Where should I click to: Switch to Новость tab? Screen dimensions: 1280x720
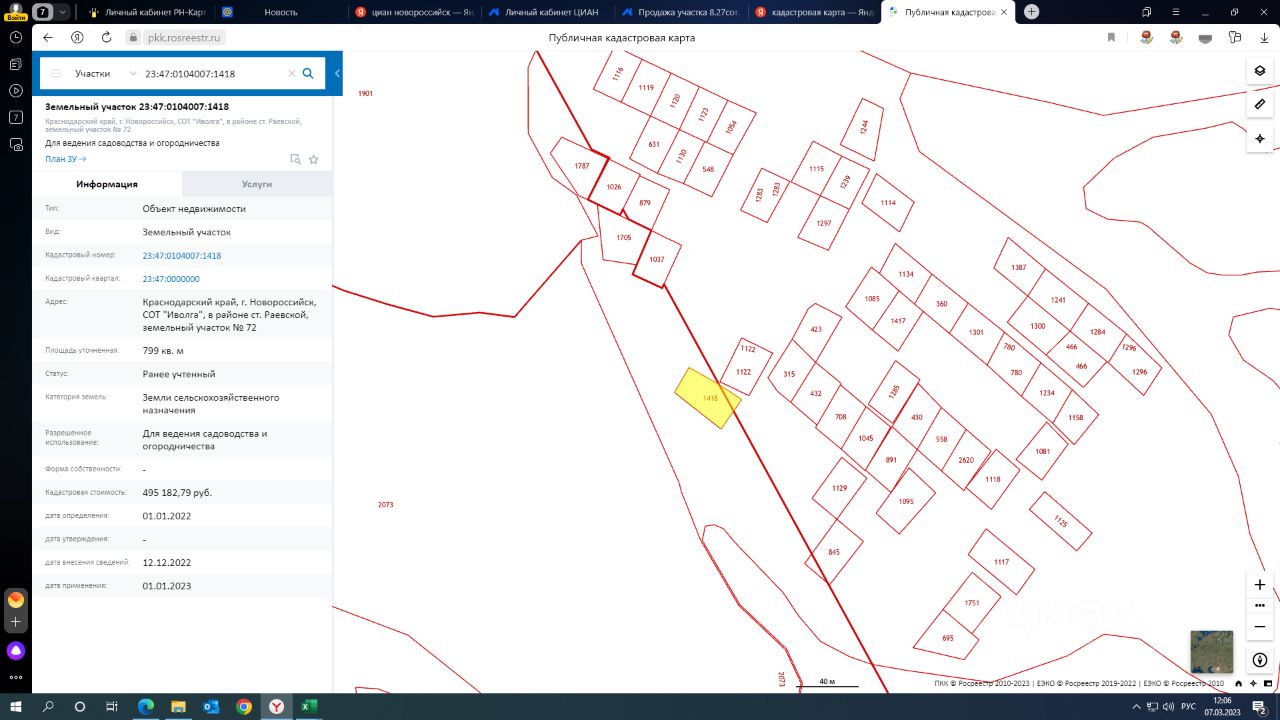pyautogui.click(x=281, y=12)
